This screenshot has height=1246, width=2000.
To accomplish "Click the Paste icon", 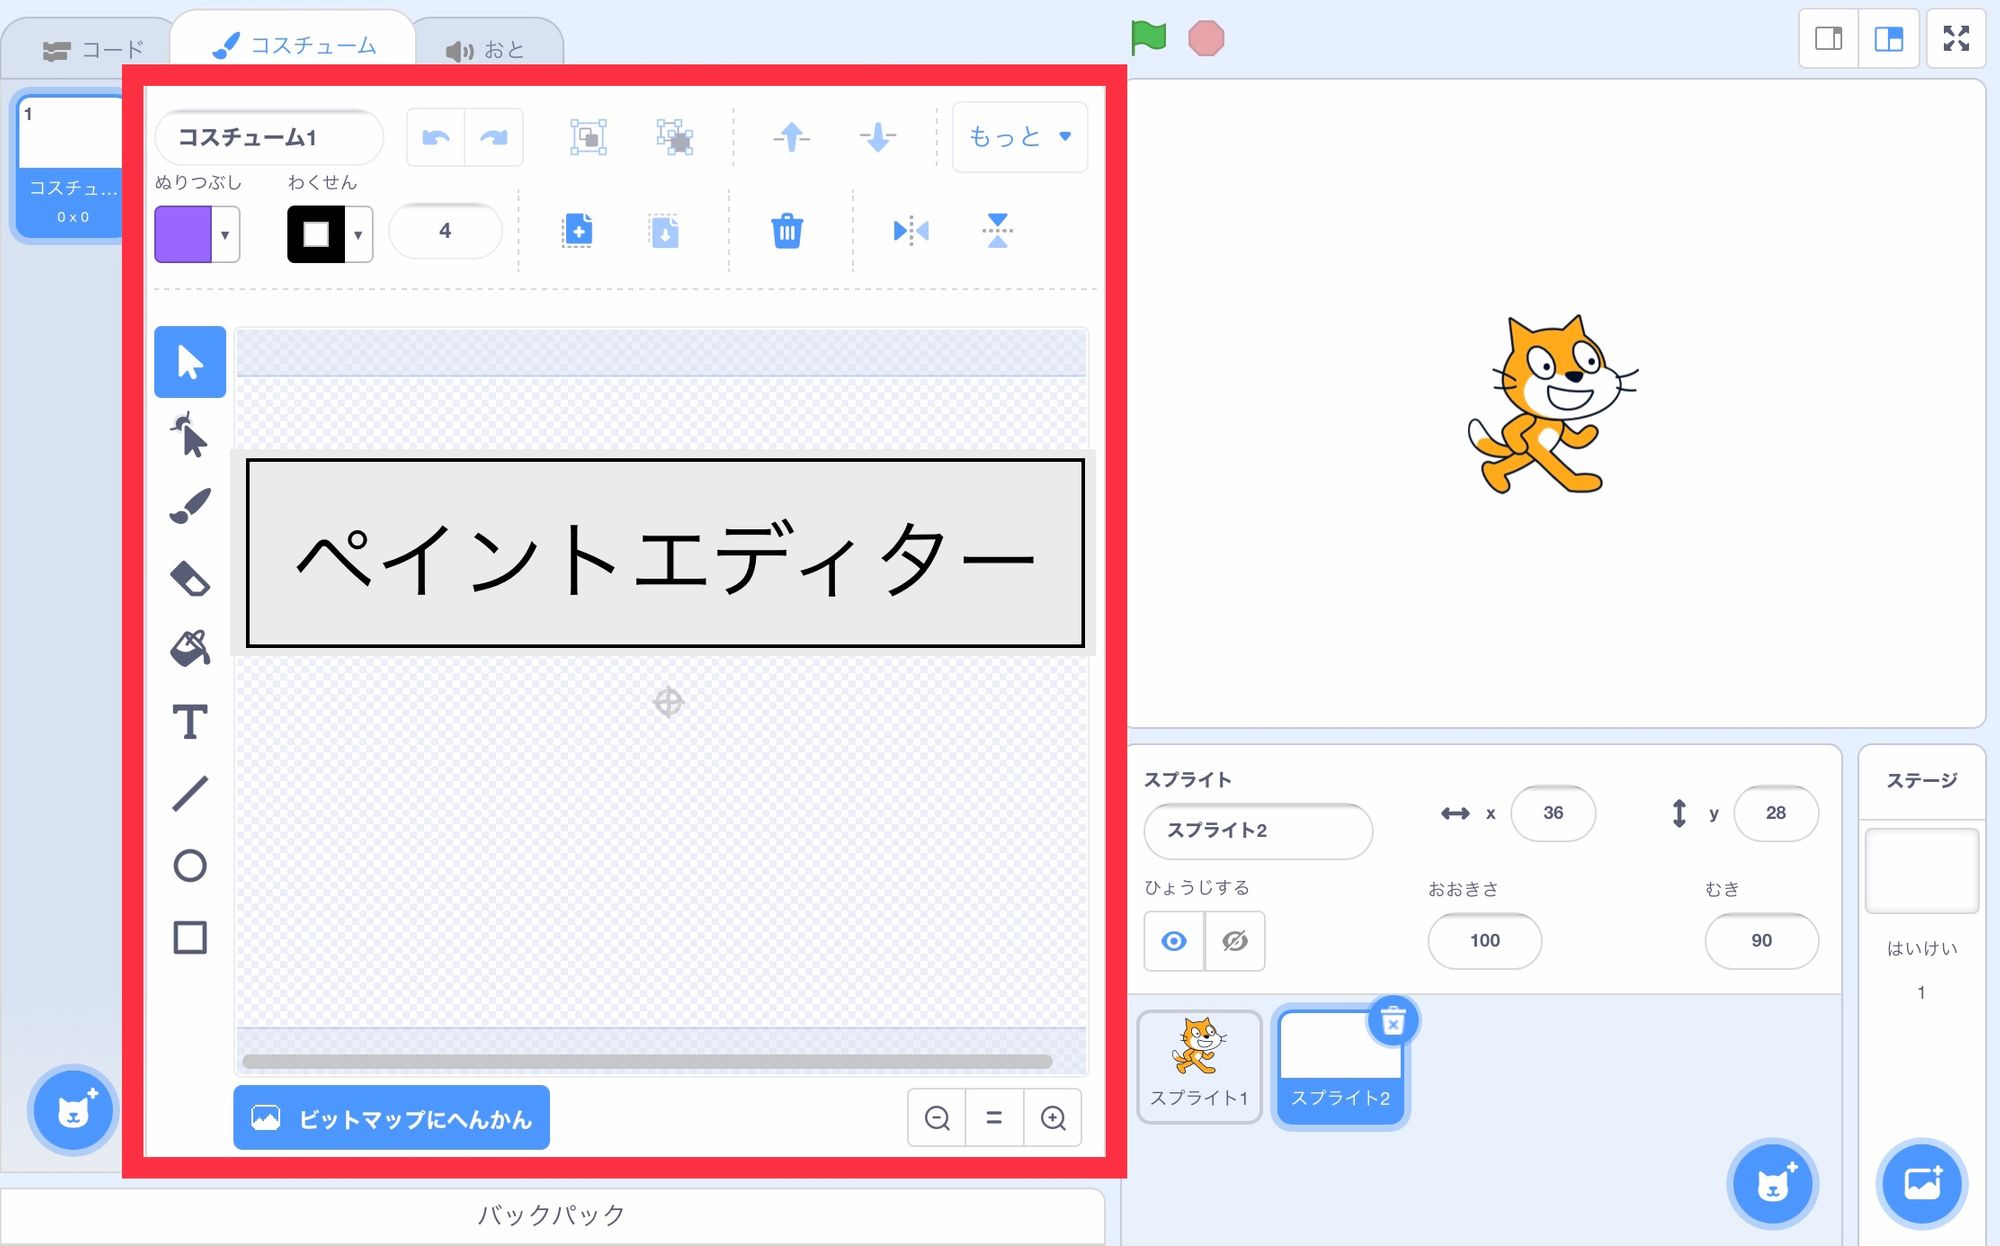I will click(664, 231).
